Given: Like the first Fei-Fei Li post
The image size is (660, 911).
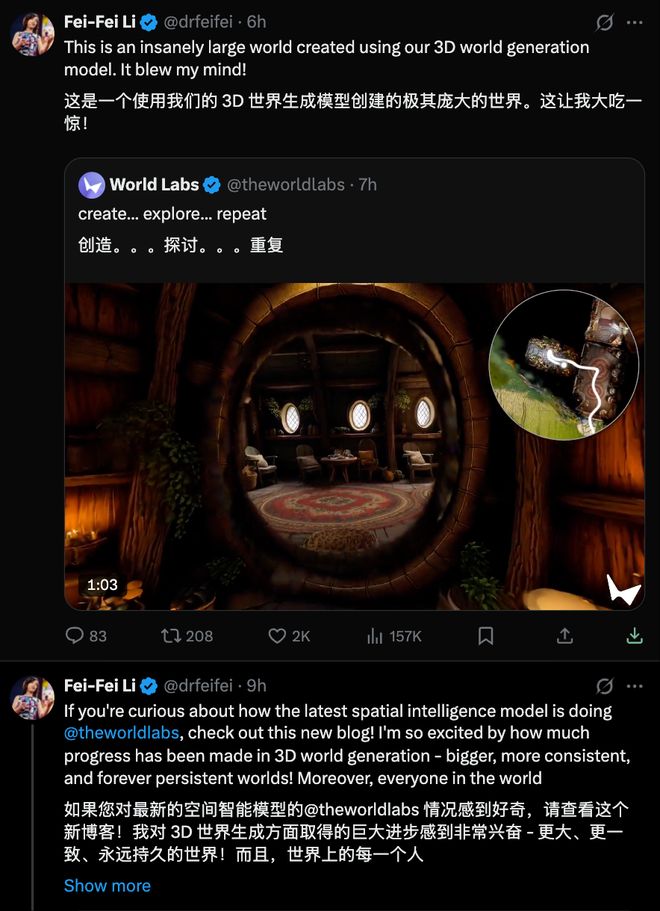Looking at the screenshot, I should pyautogui.click(x=278, y=636).
